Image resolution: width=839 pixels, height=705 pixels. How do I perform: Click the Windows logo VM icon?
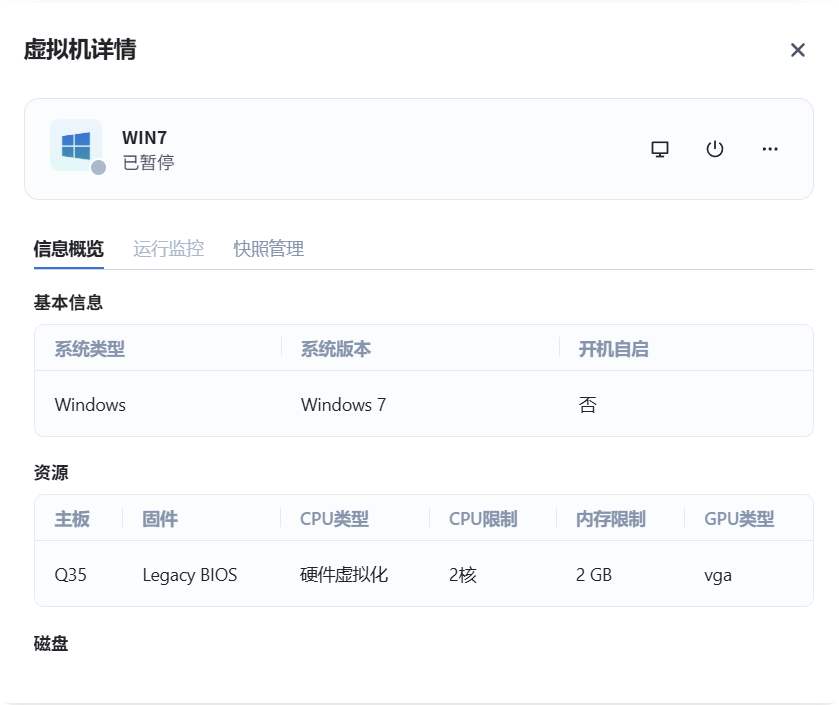tap(76, 146)
